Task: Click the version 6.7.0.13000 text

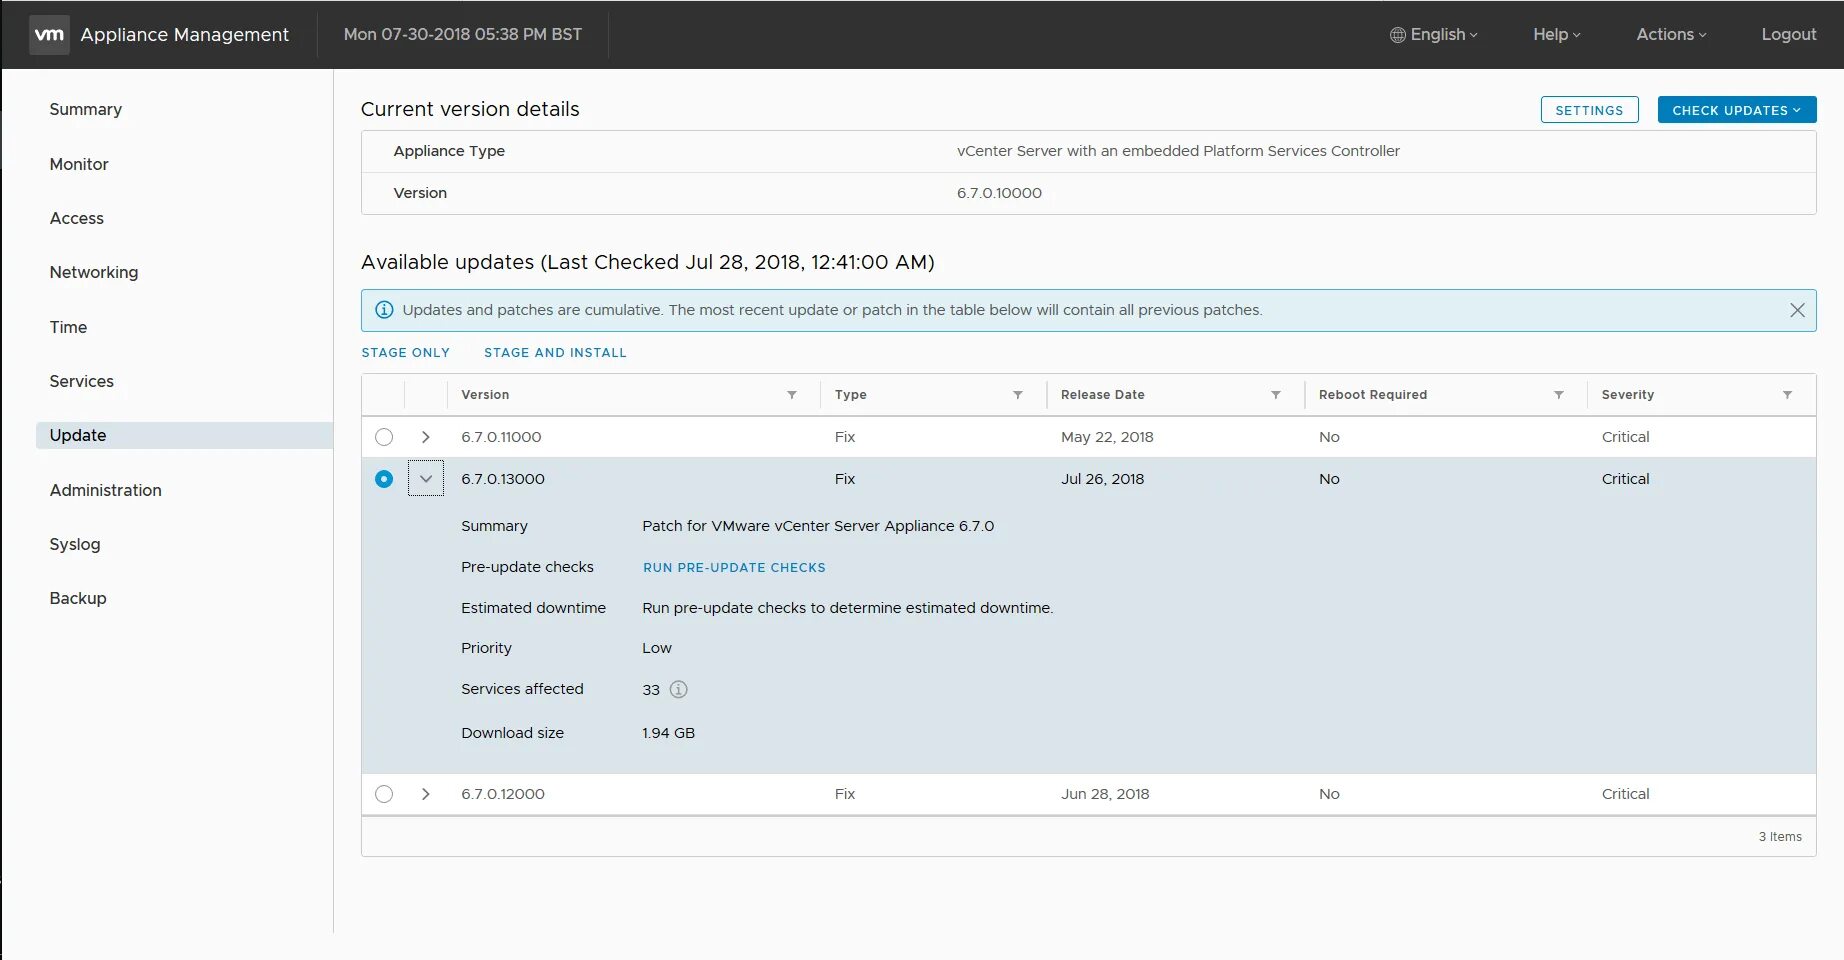Action: click(x=503, y=479)
